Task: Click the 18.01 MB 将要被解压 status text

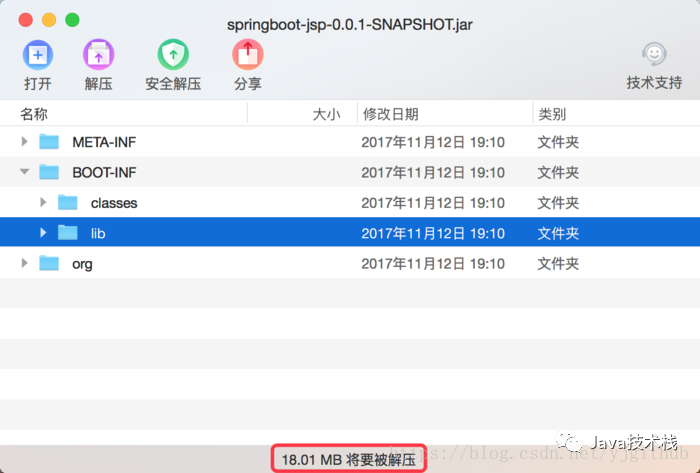Action: 349,459
